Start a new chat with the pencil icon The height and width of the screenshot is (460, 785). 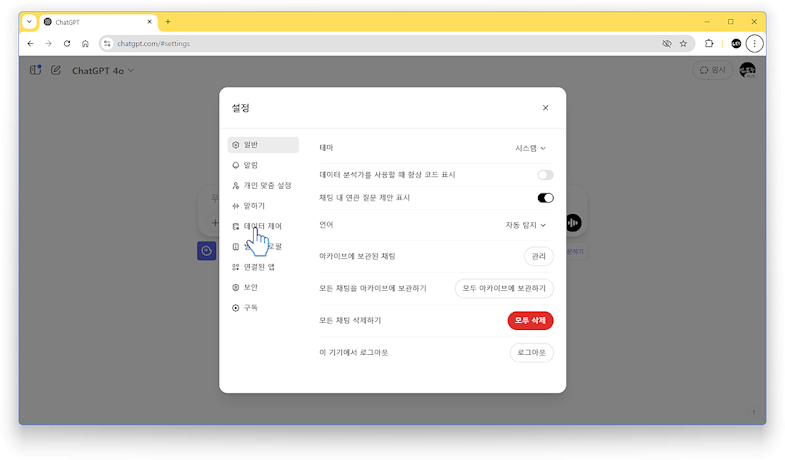pos(56,70)
